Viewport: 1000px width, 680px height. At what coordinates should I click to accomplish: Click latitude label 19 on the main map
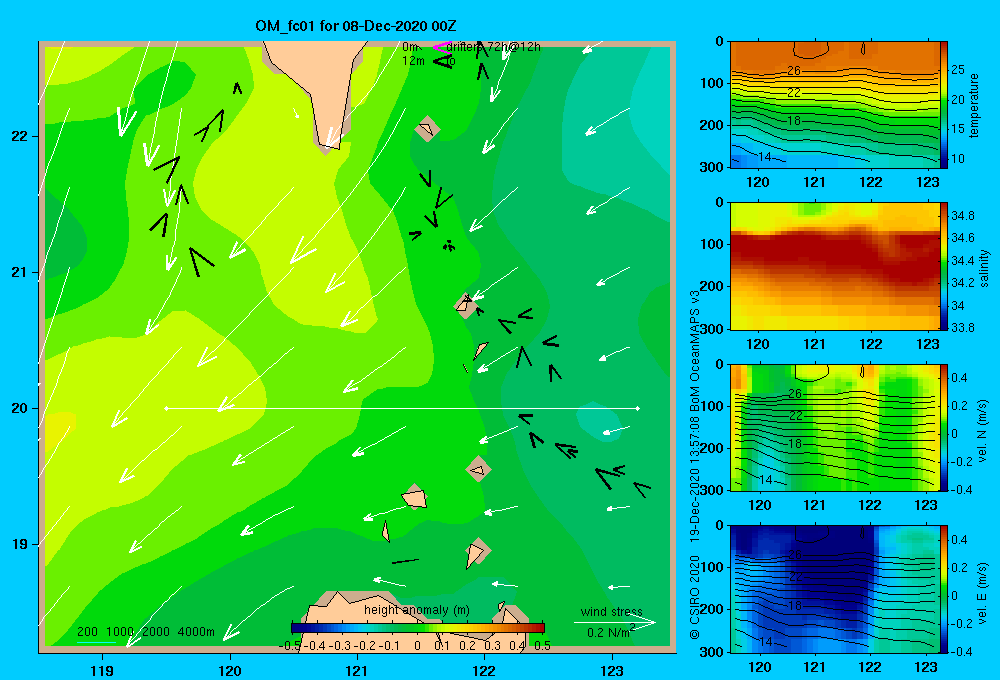(19, 544)
